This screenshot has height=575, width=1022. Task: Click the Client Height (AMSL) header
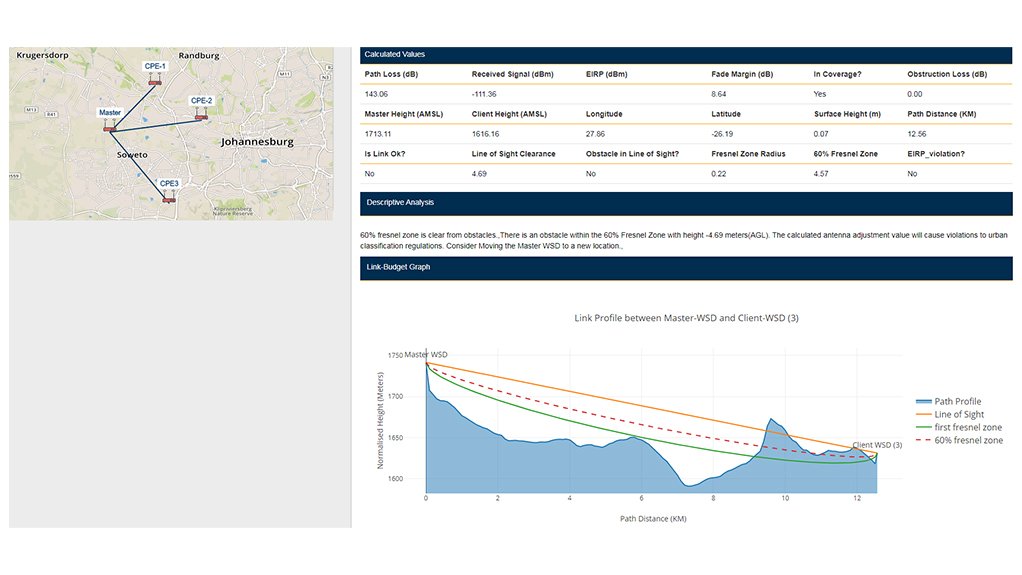[x=509, y=114]
